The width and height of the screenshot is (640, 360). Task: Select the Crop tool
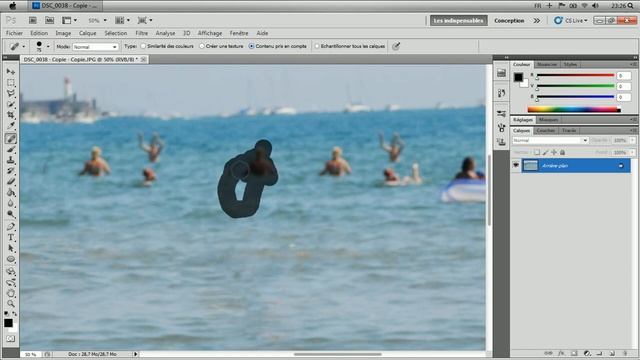11,116
